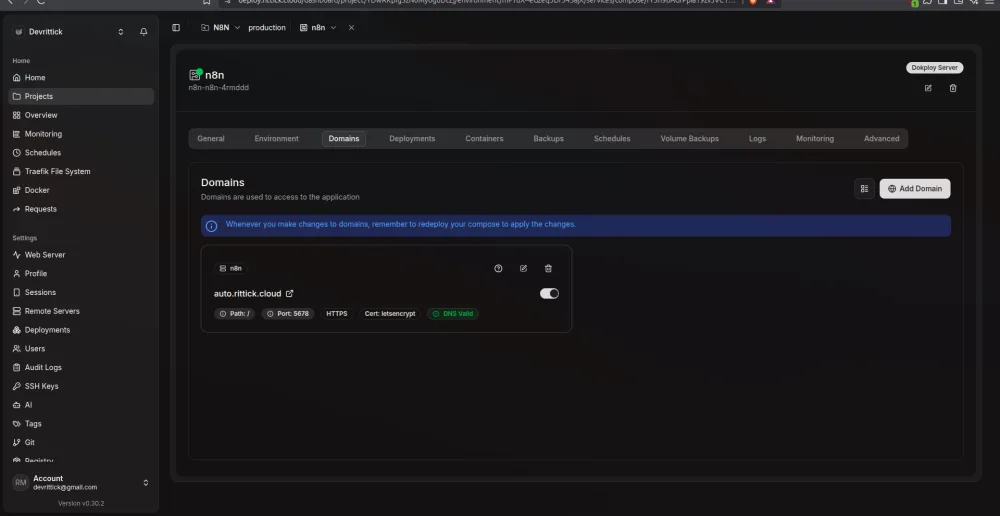Click the Port: 5678 badge
This screenshot has width=1000, height=516.
288,314
